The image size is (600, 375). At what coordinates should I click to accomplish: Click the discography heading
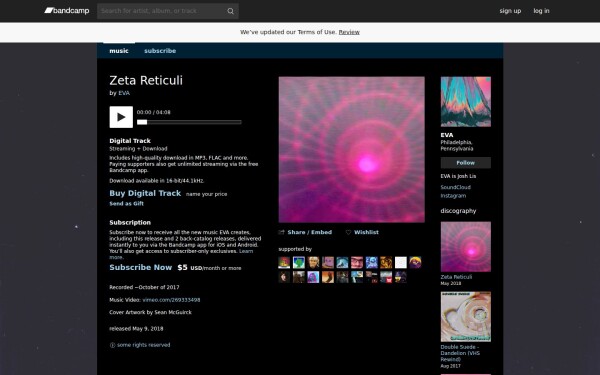coord(458,211)
